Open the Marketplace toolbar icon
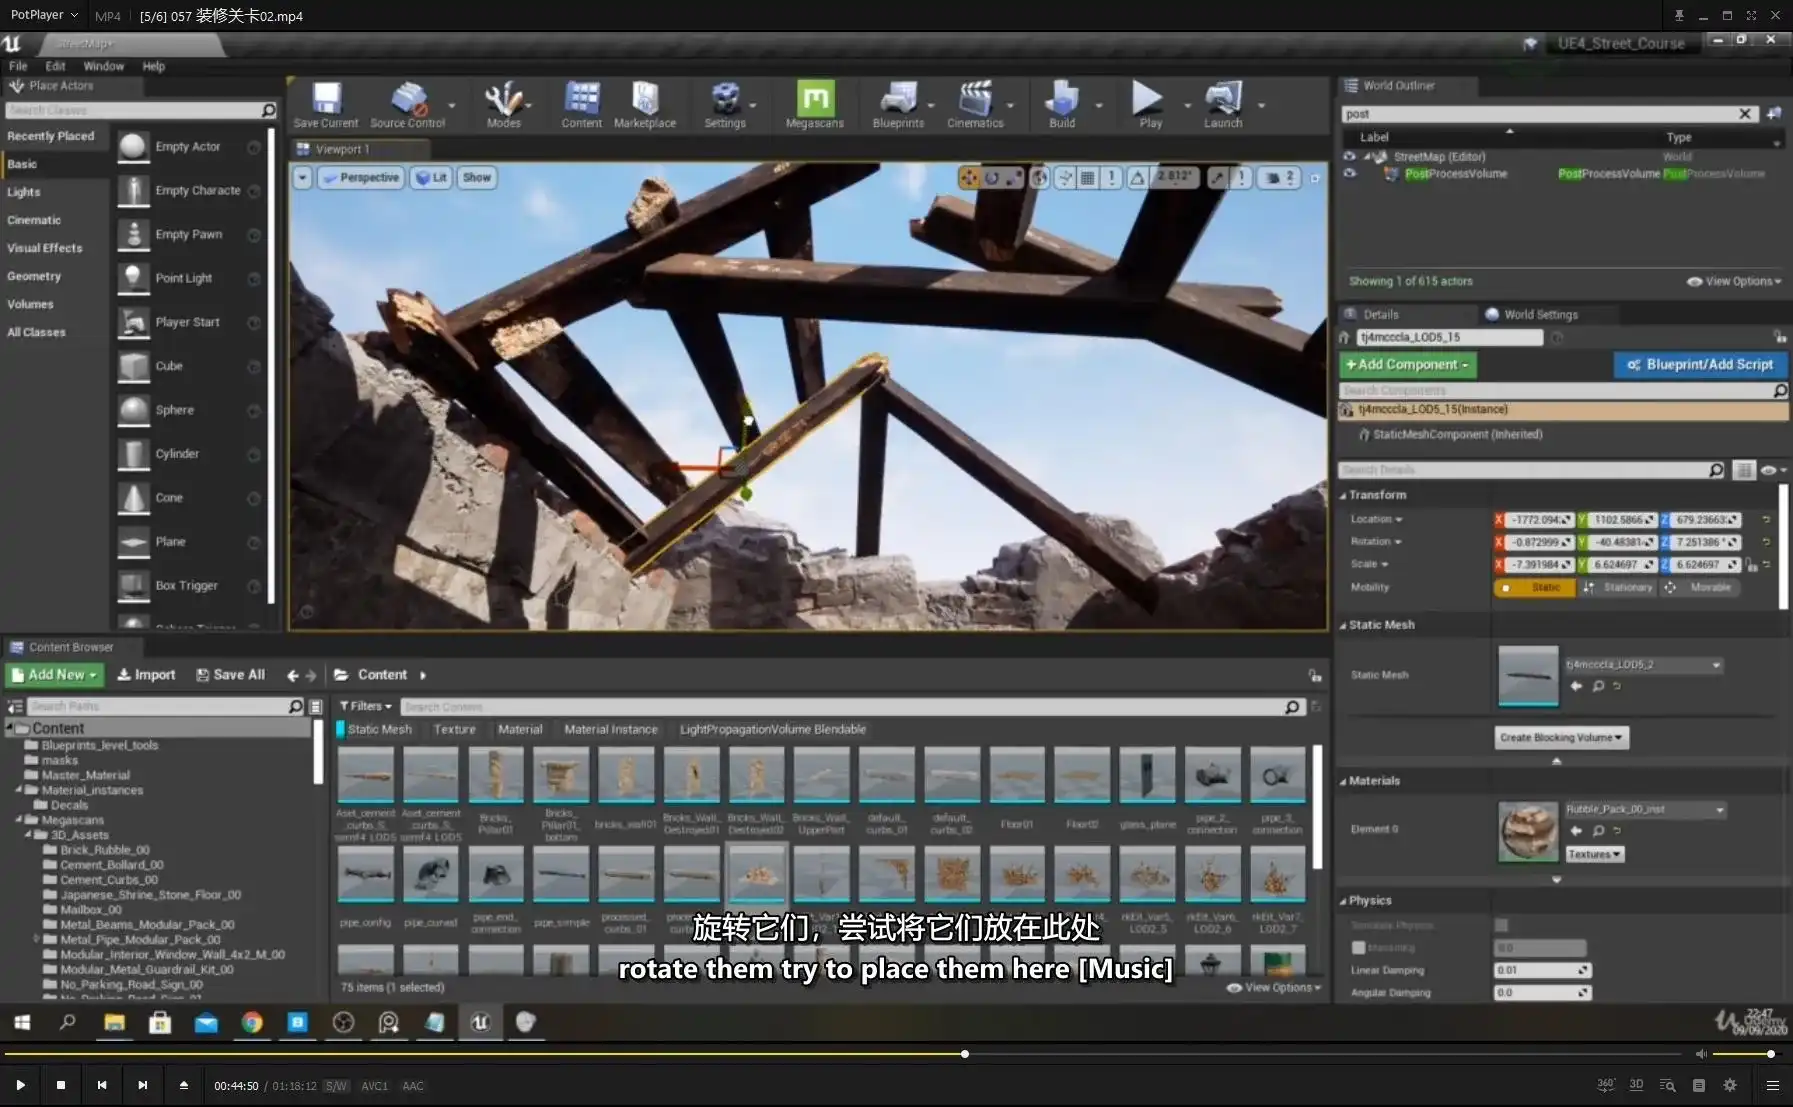Viewport: 1793px width, 1107px height. 644,99
